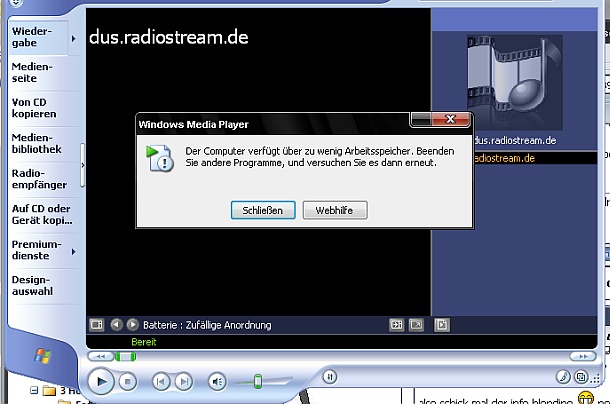Click the error file icon in dialog
This screenshot has width=610, height=404.
click(x=160, y=158)
